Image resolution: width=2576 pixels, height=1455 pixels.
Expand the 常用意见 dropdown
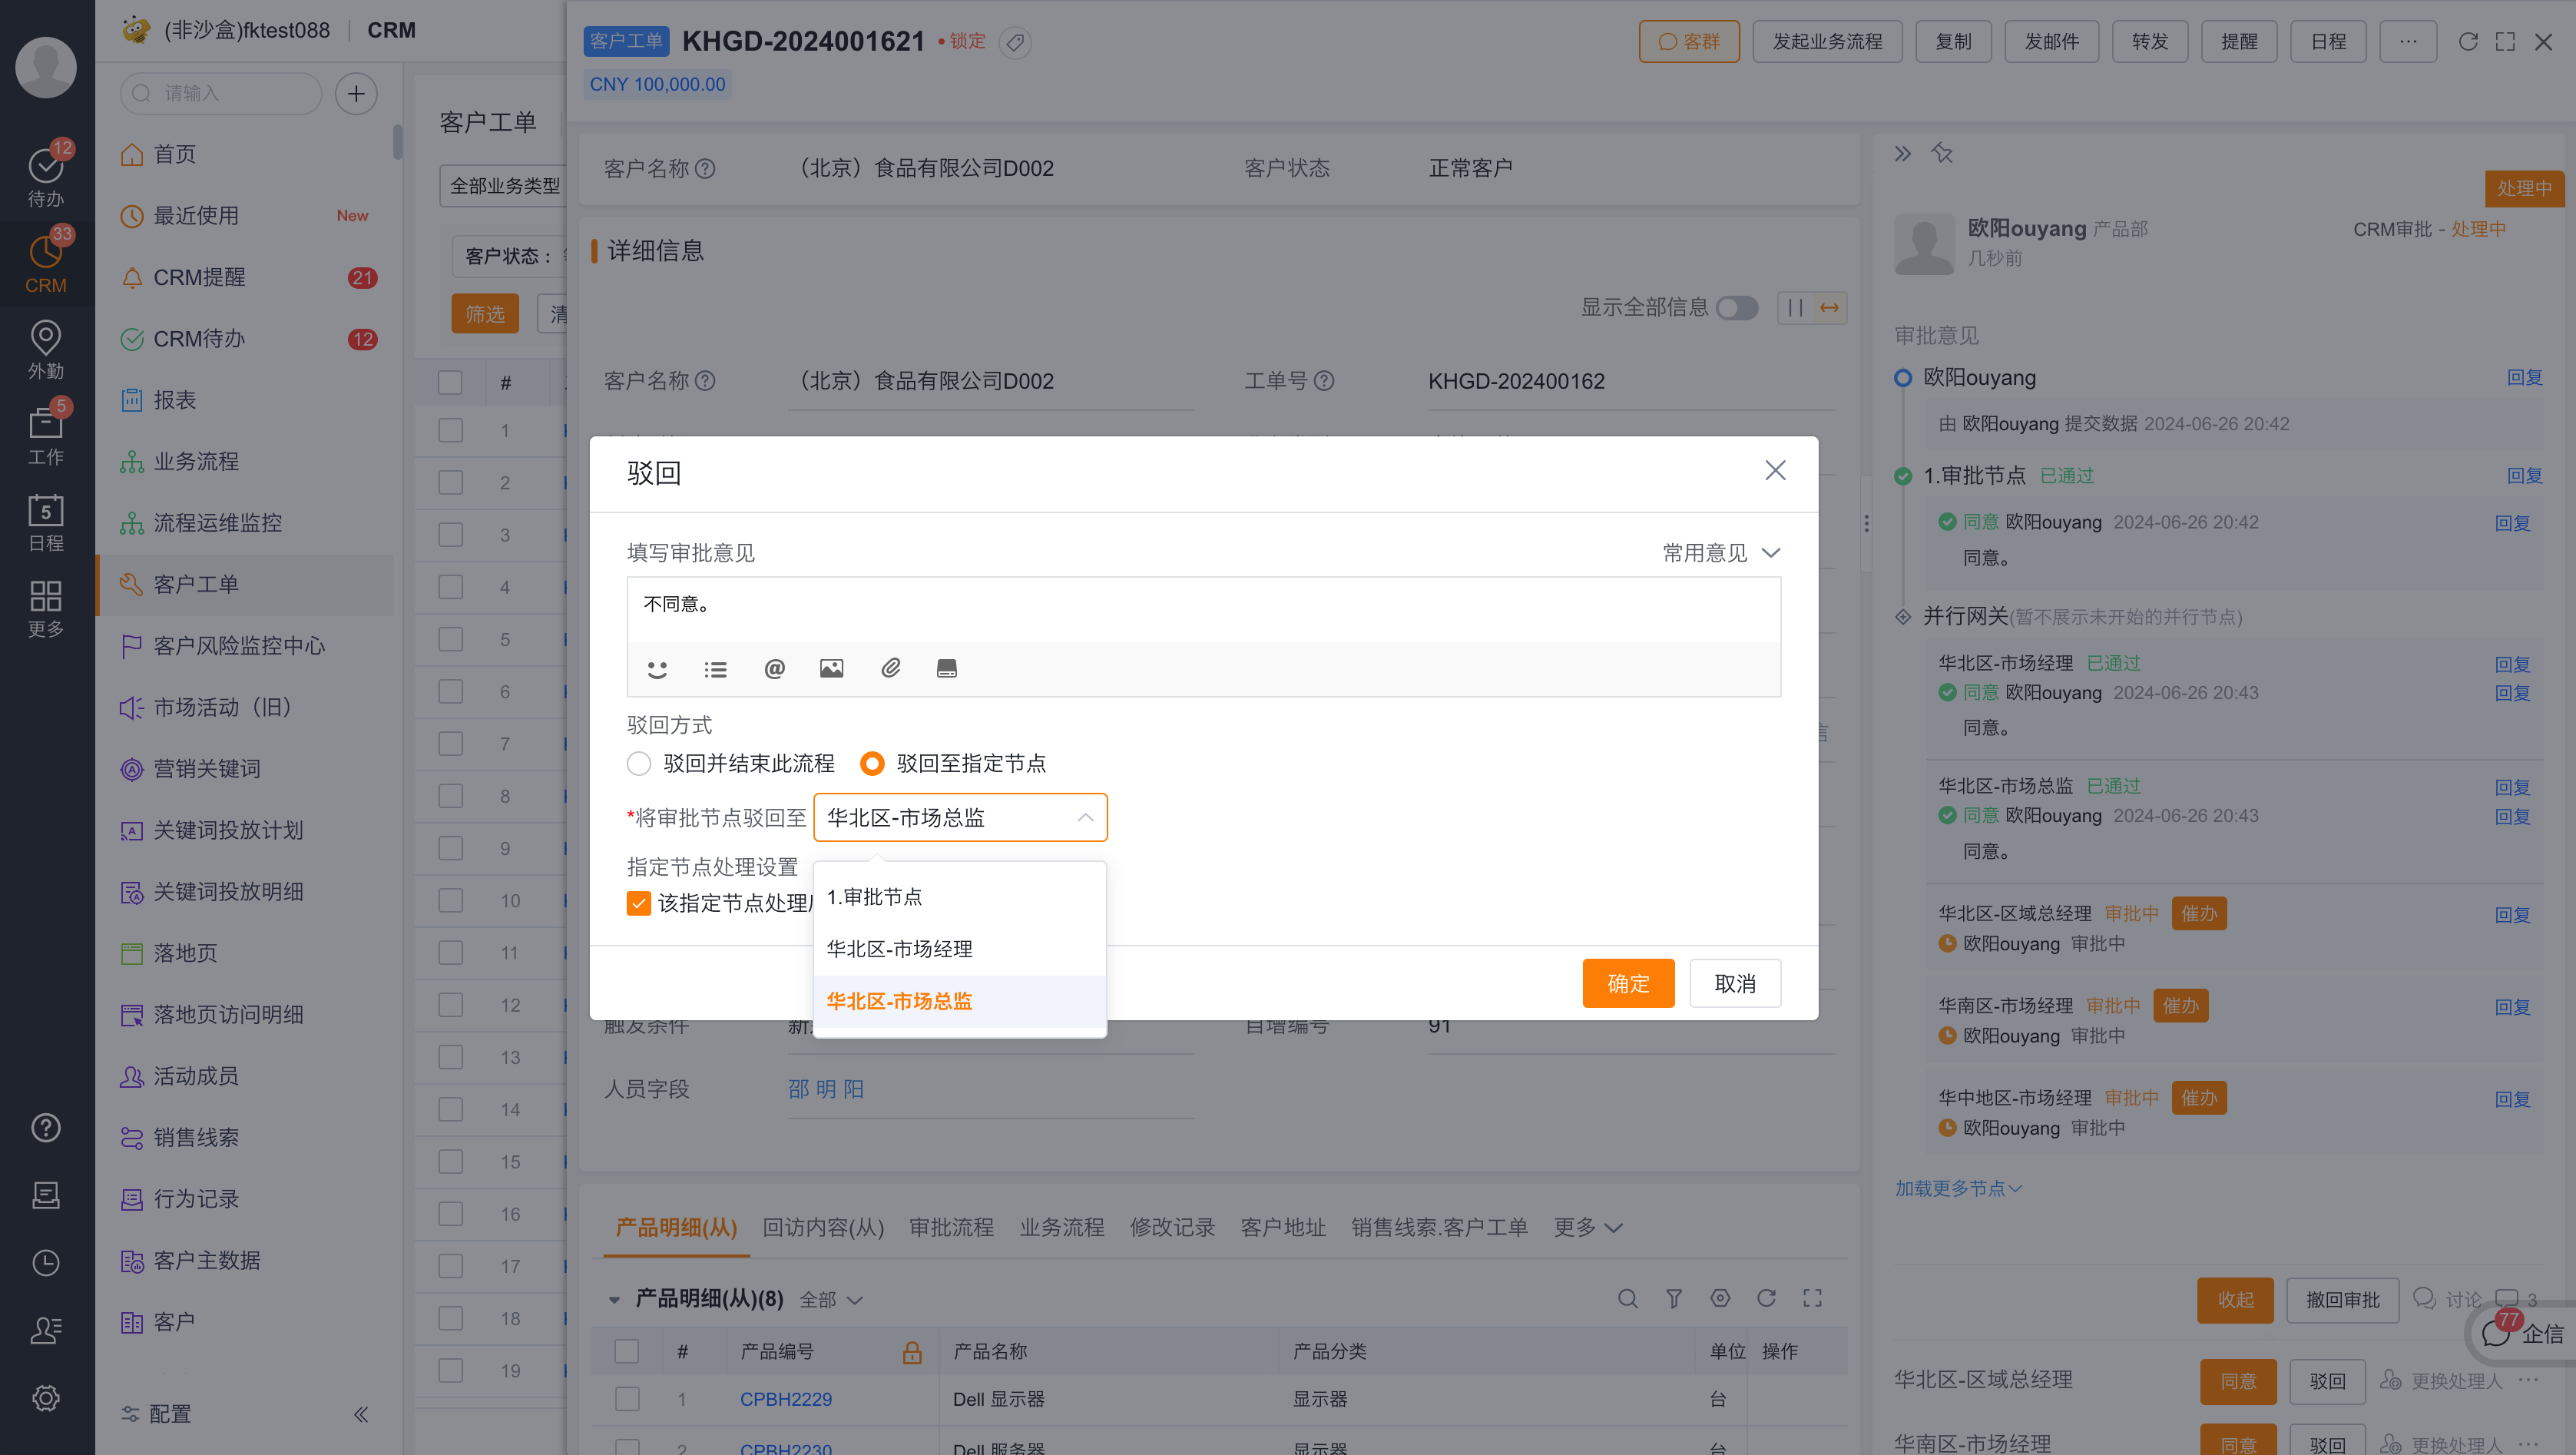[x=1721, y=553]
